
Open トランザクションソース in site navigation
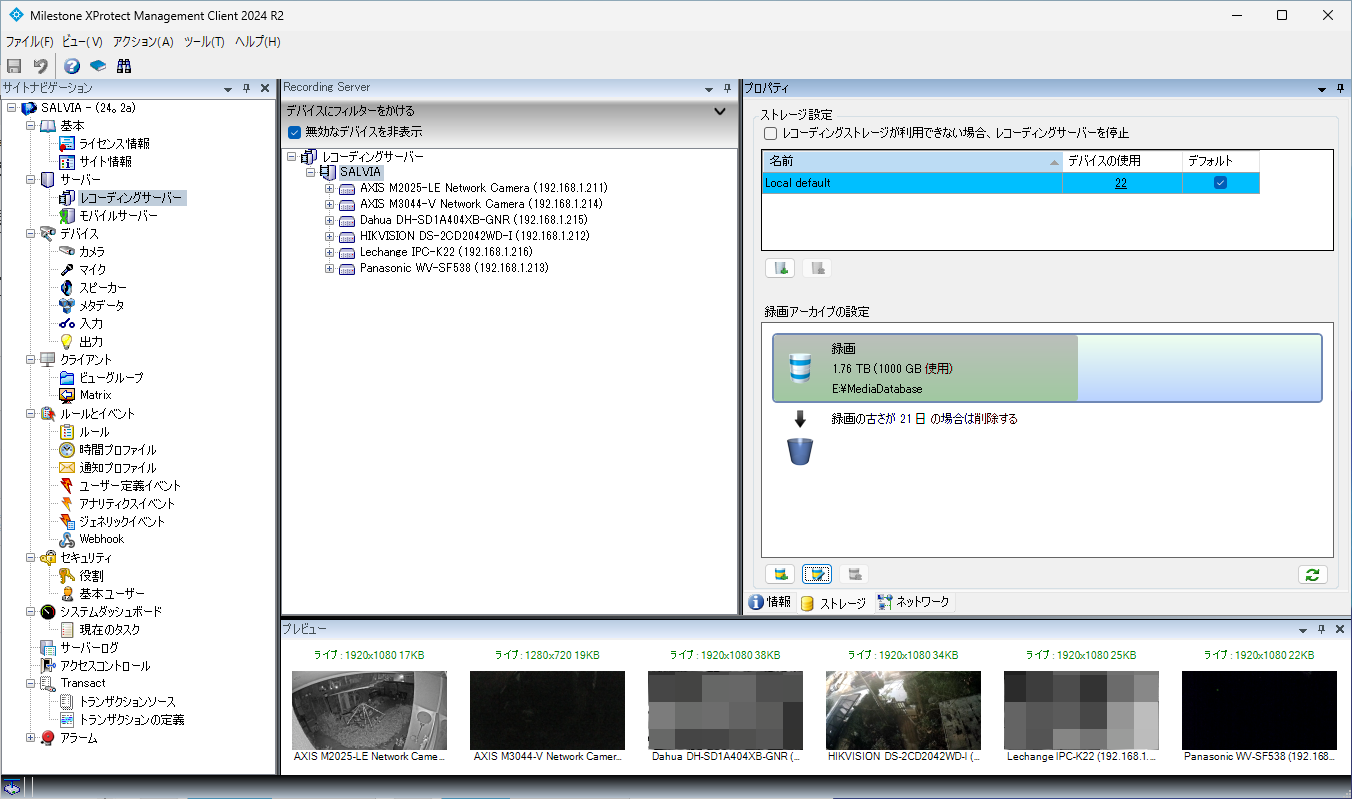point(127,702)
